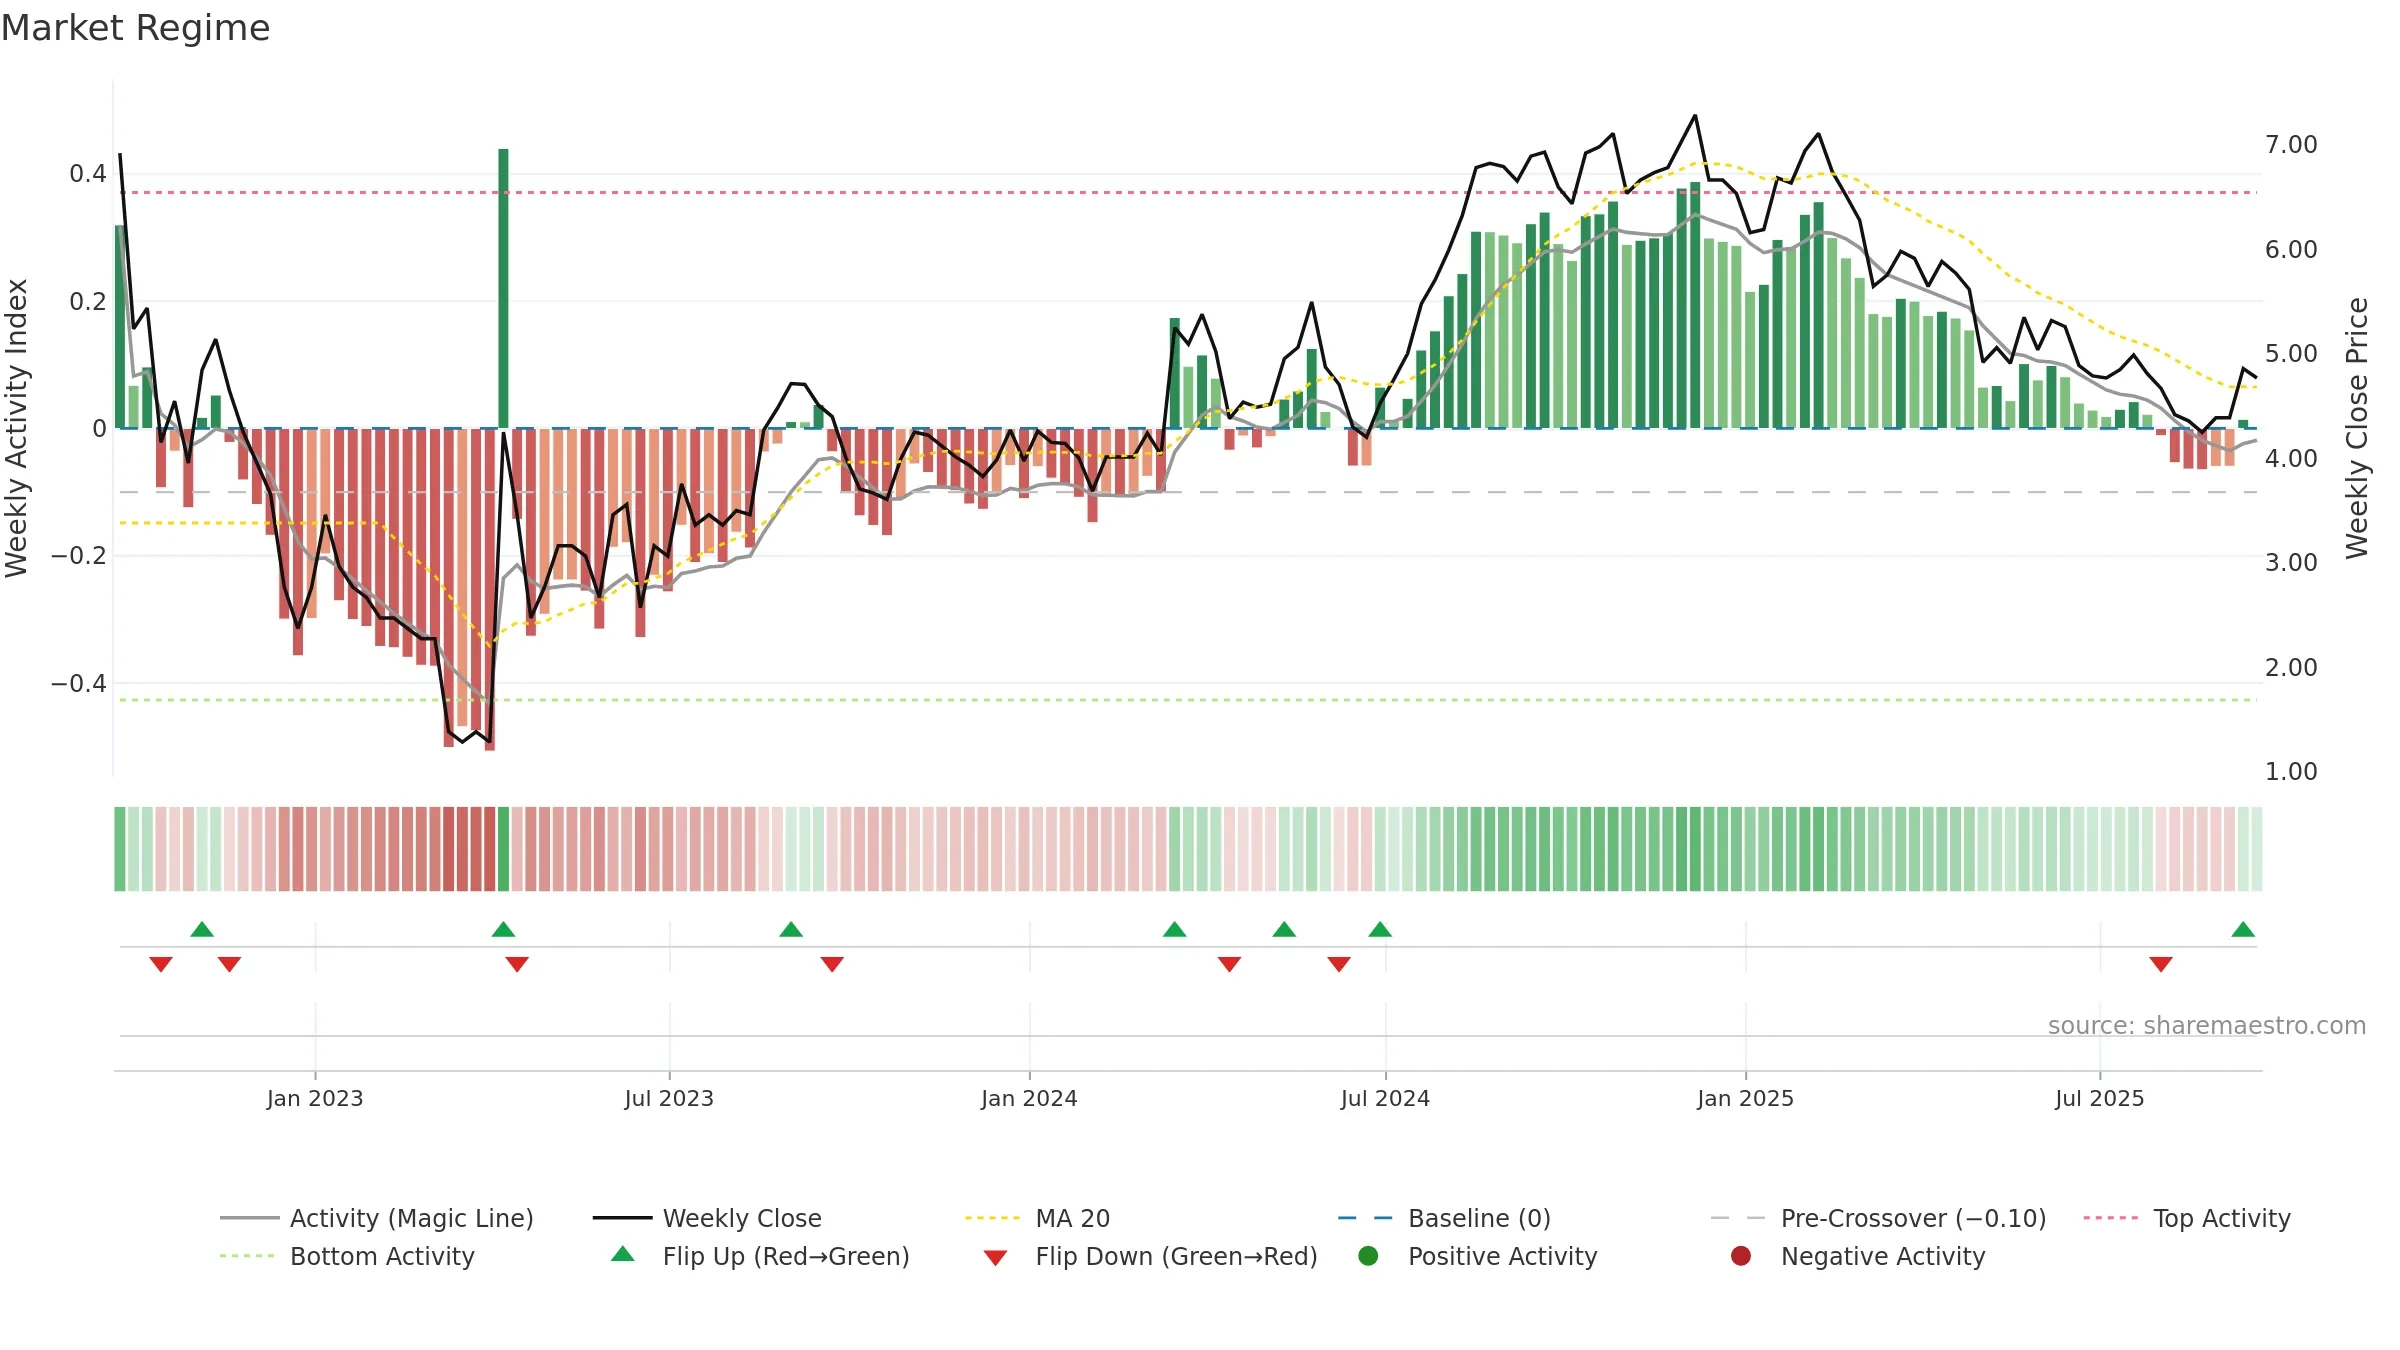Click the 1.00 price axis tick
The image size is (2400, 1350).
click(x=2291, y=772)
